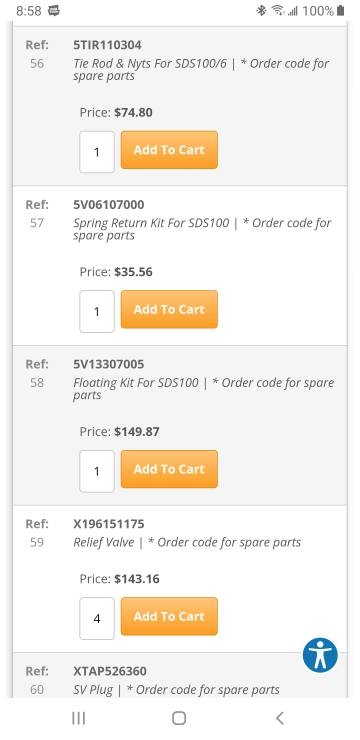Open part number 5TIR110304 link
360x740 pixels.
(x=107, y=45)
